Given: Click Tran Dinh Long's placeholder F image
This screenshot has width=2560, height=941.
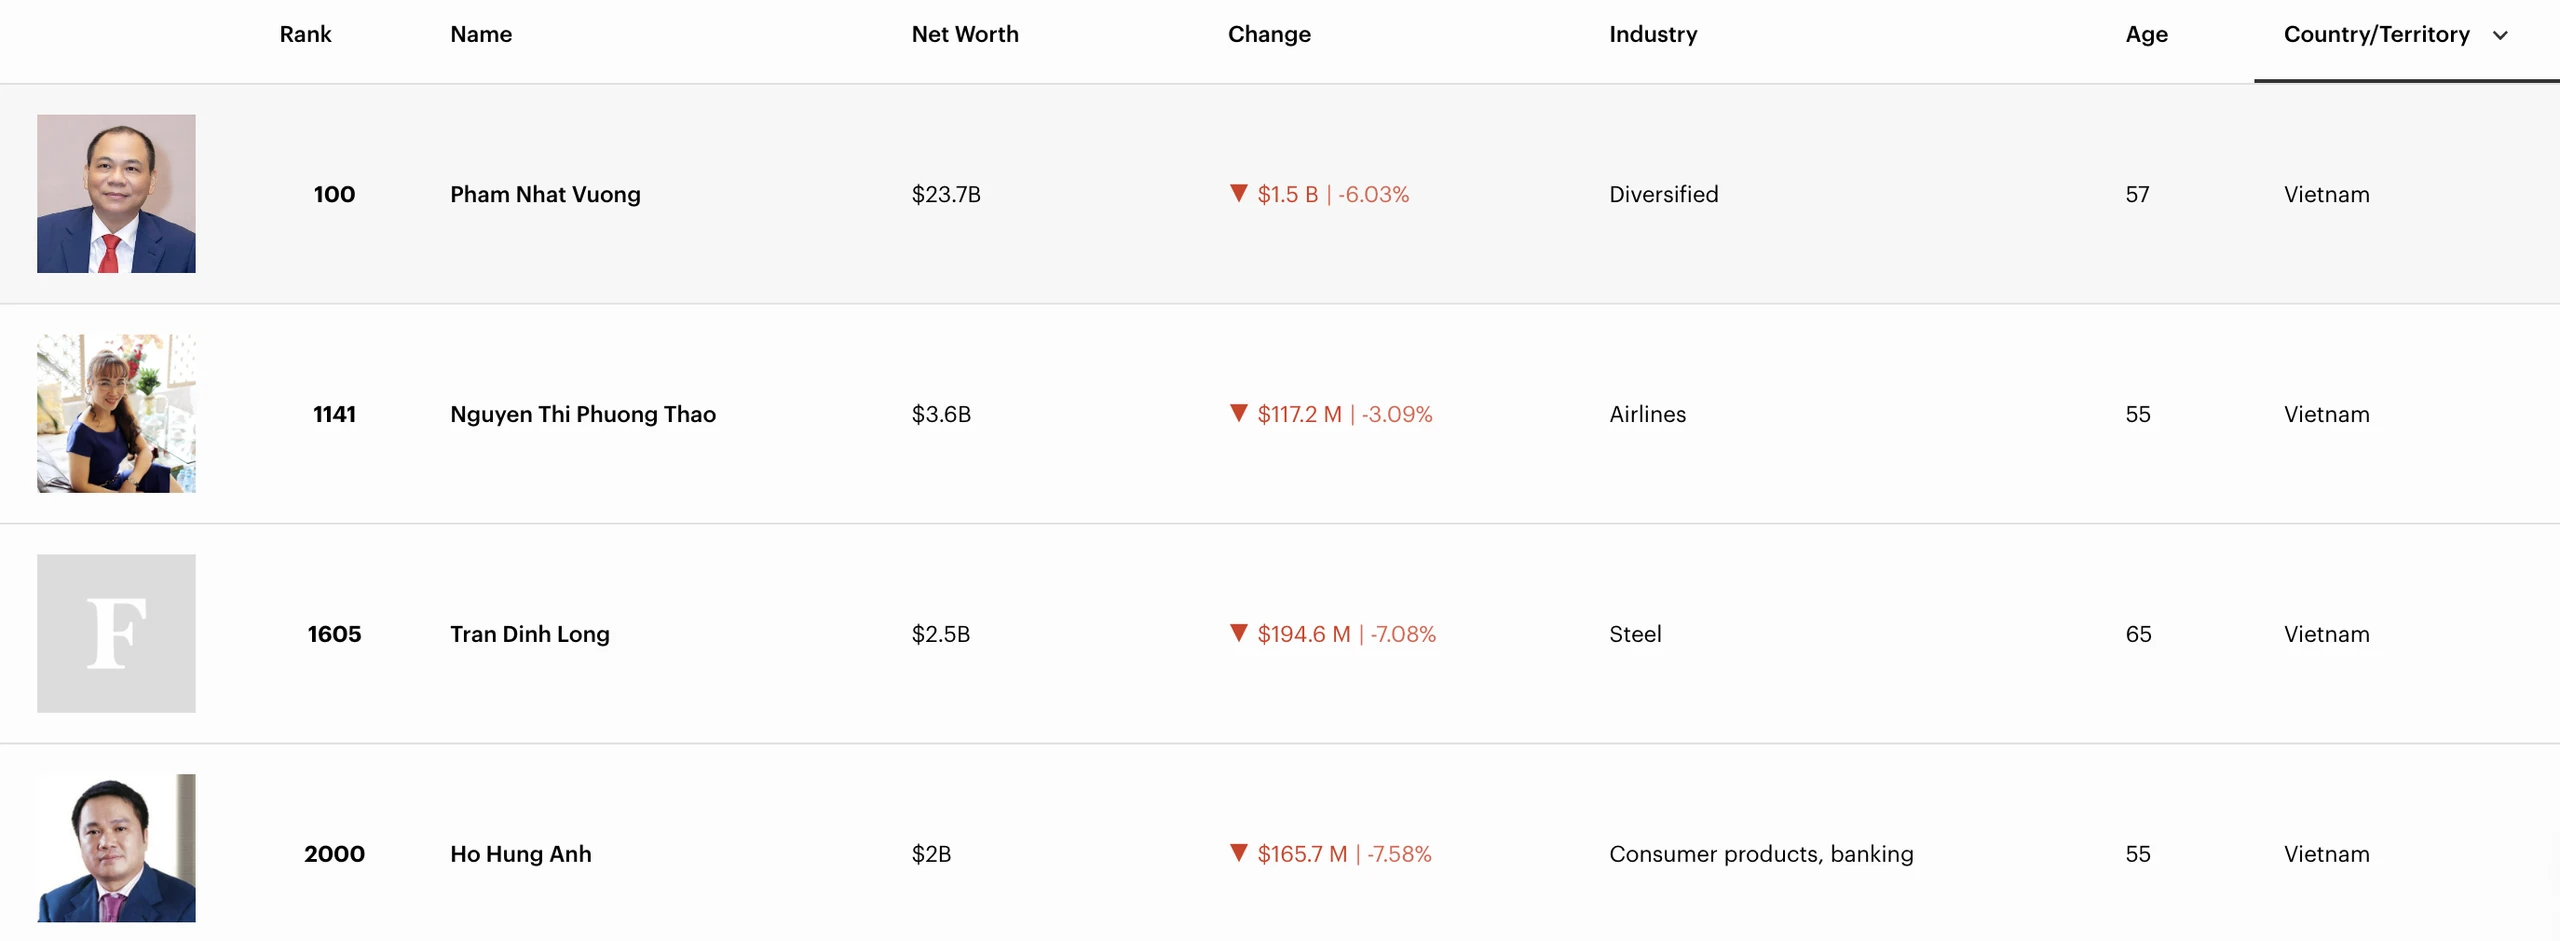Looking at the screenshot, I should 116,633.
